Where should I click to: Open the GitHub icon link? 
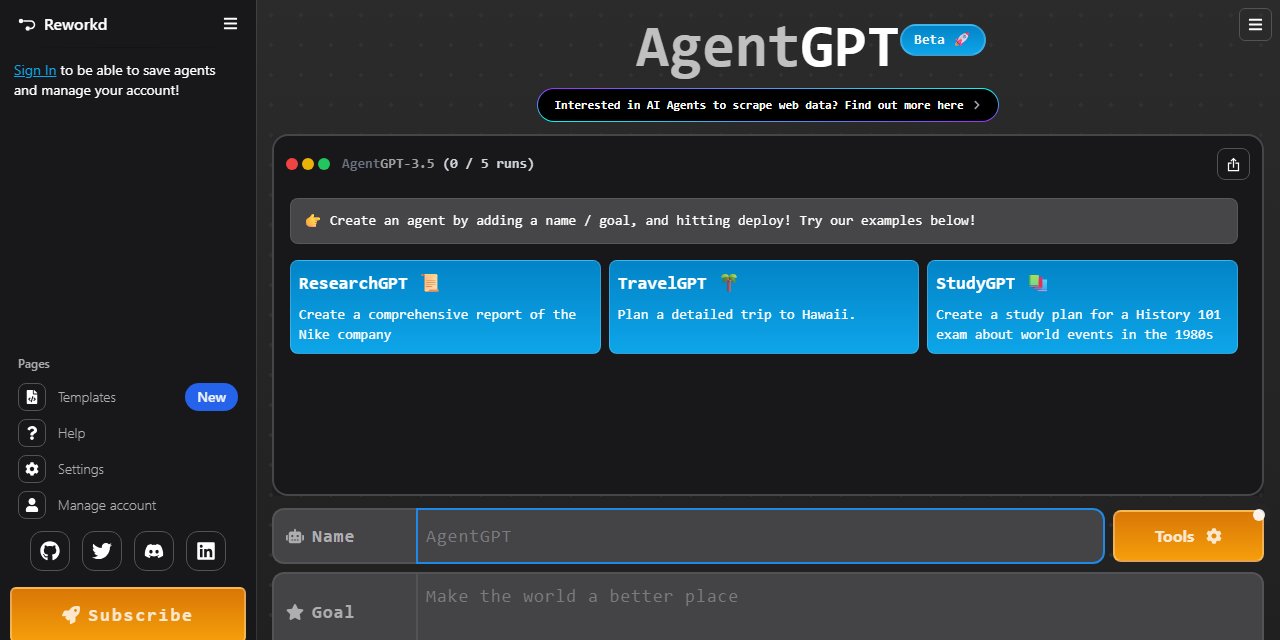[x=50, y=551]
